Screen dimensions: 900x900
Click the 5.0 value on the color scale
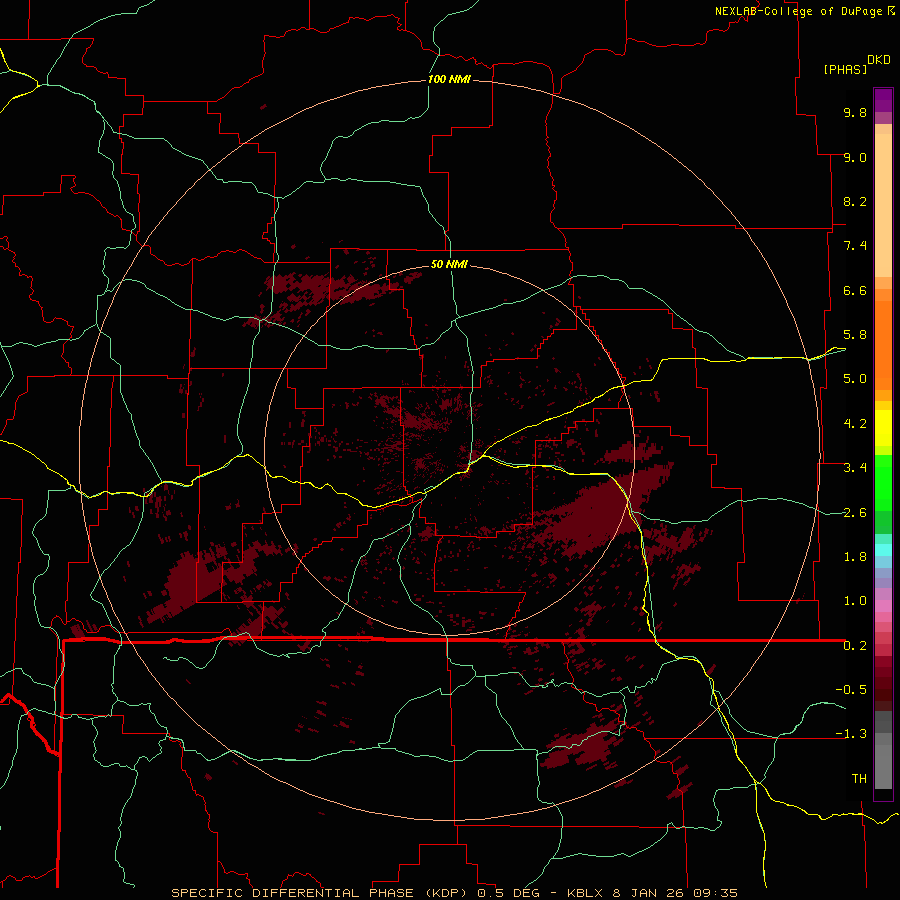(x=855, y=379)
